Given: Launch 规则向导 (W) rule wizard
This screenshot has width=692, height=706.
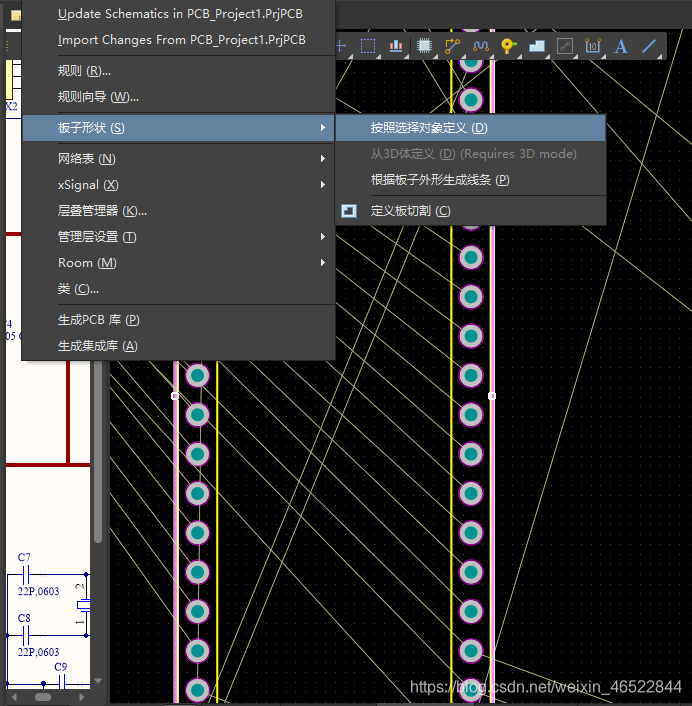Looking at the screenshot, I should pyautogui.click(x=98, y=97).
